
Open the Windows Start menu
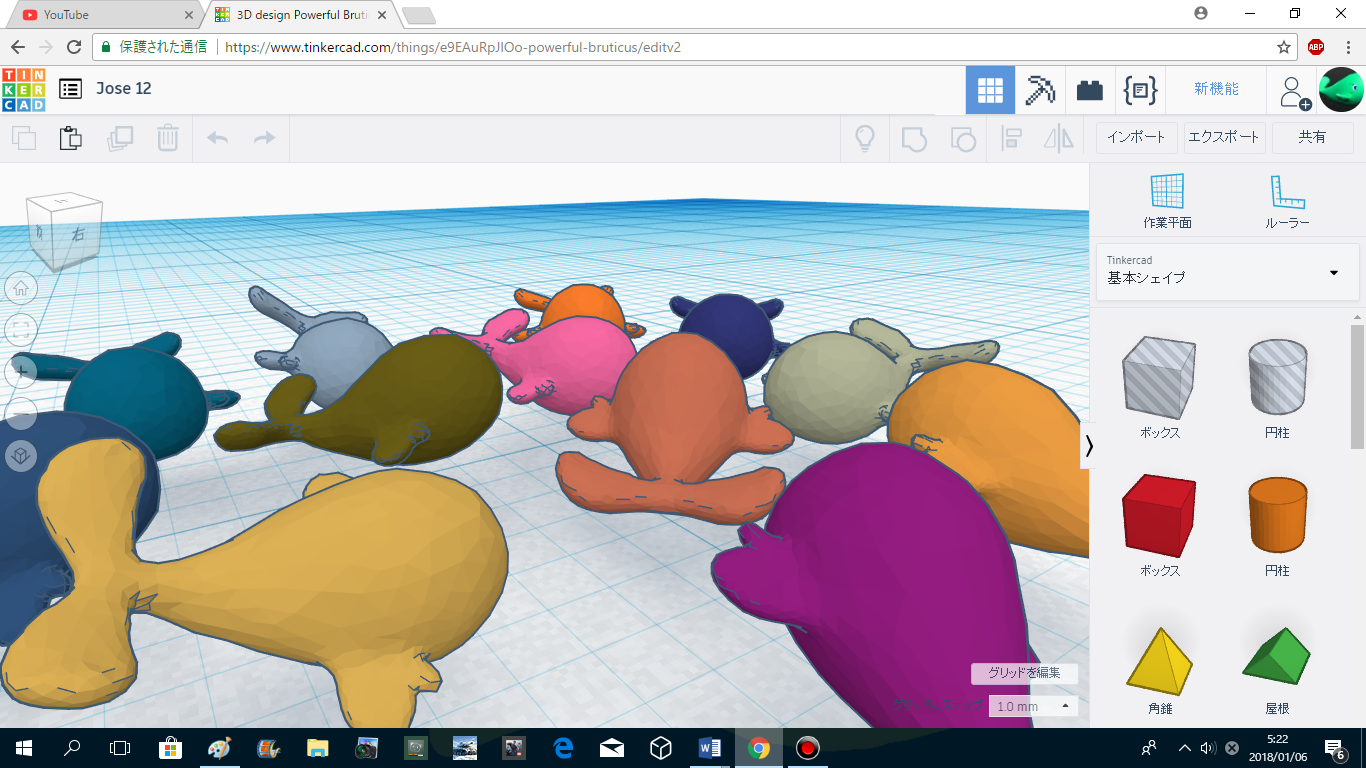23,748
